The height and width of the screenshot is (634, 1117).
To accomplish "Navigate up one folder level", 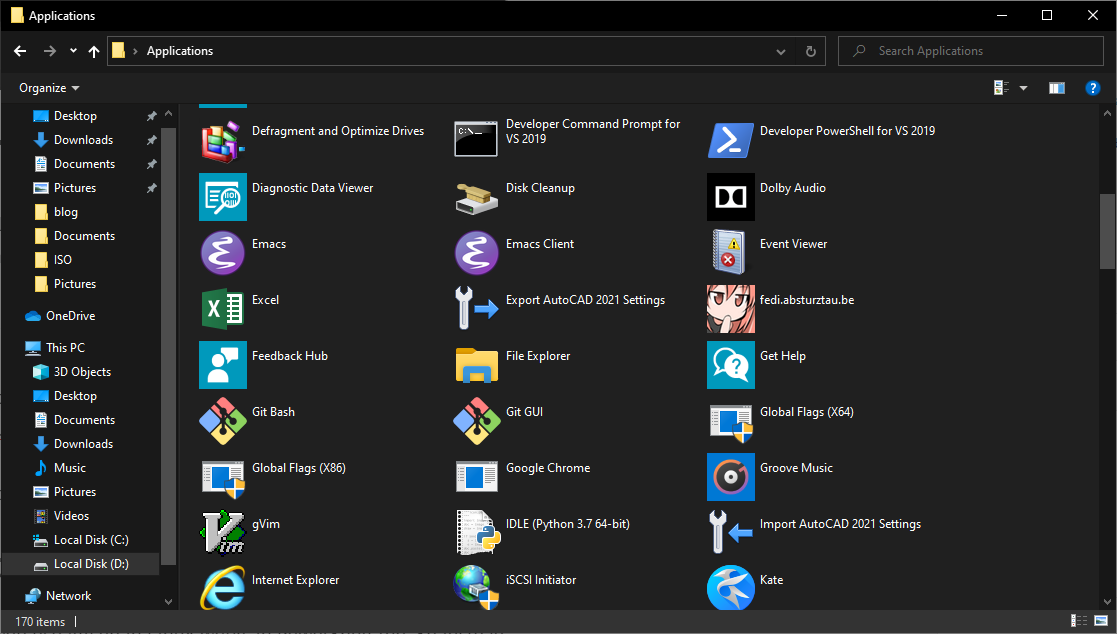I will [x=94, y=51].
